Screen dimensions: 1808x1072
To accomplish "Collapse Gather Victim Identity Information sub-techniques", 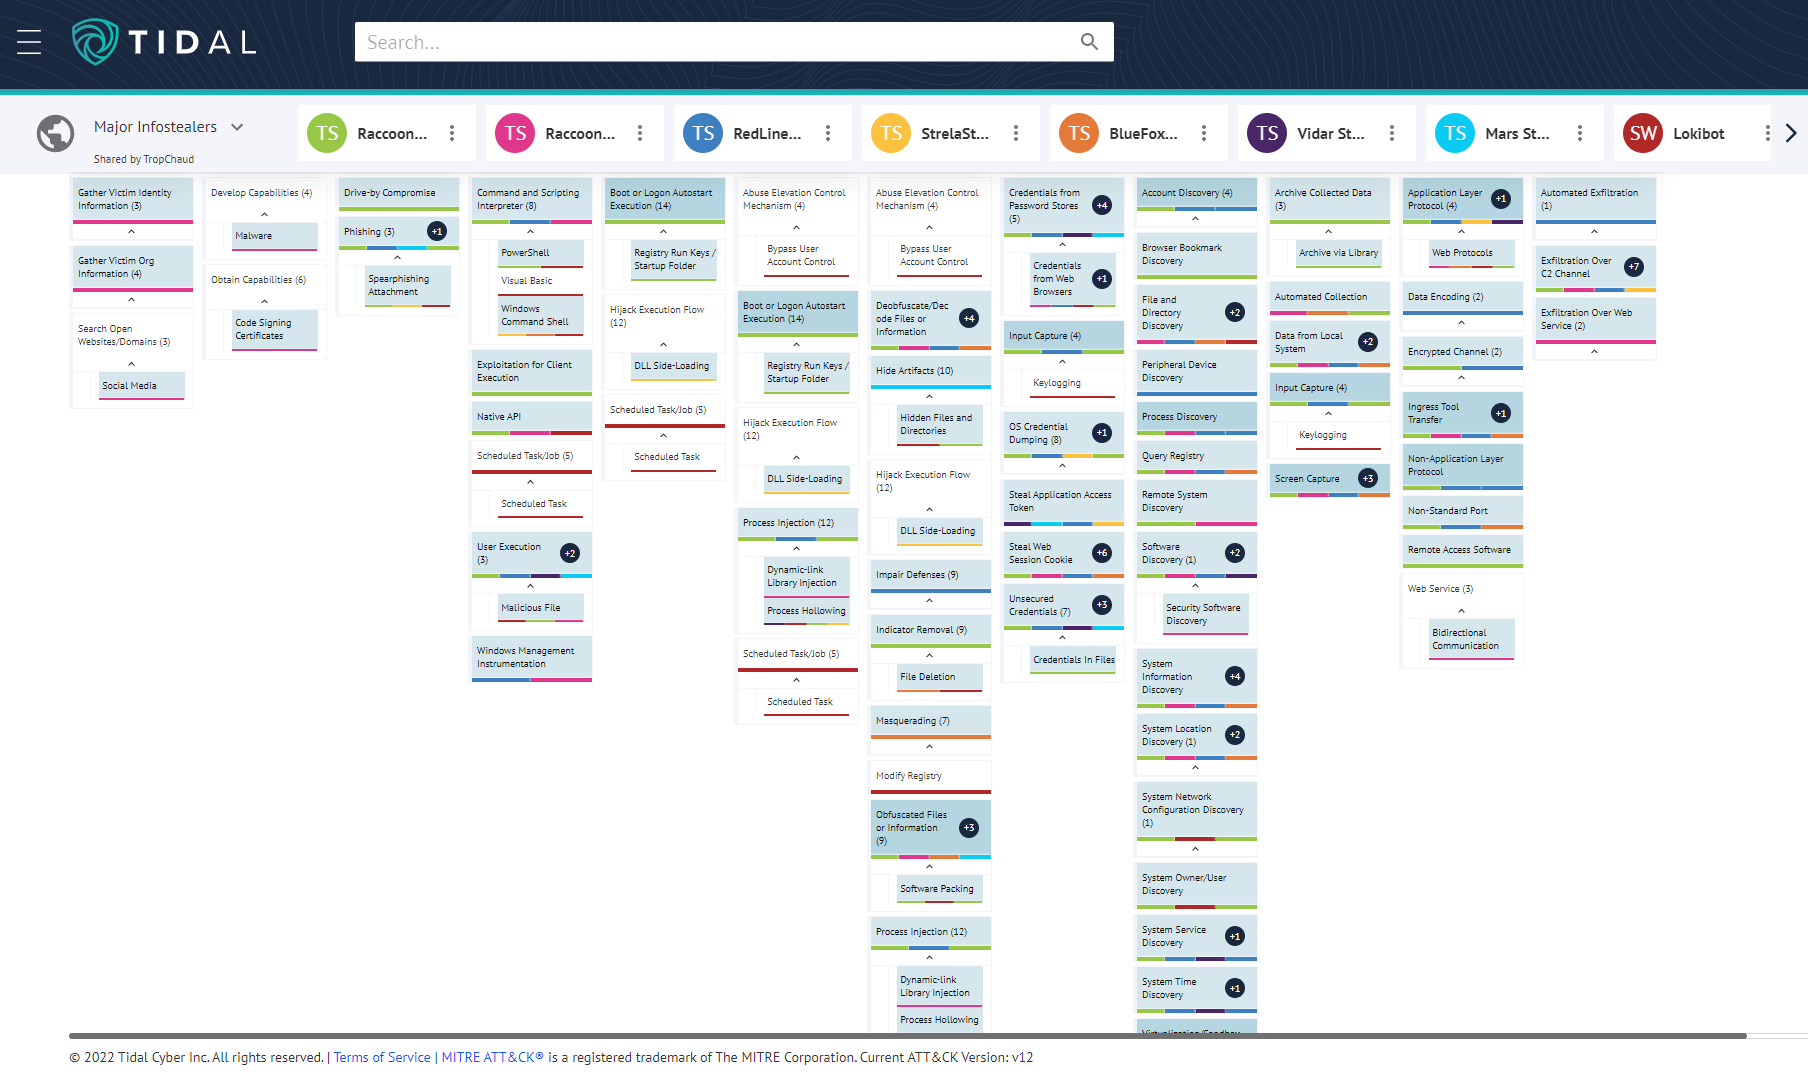I will 131,231.
